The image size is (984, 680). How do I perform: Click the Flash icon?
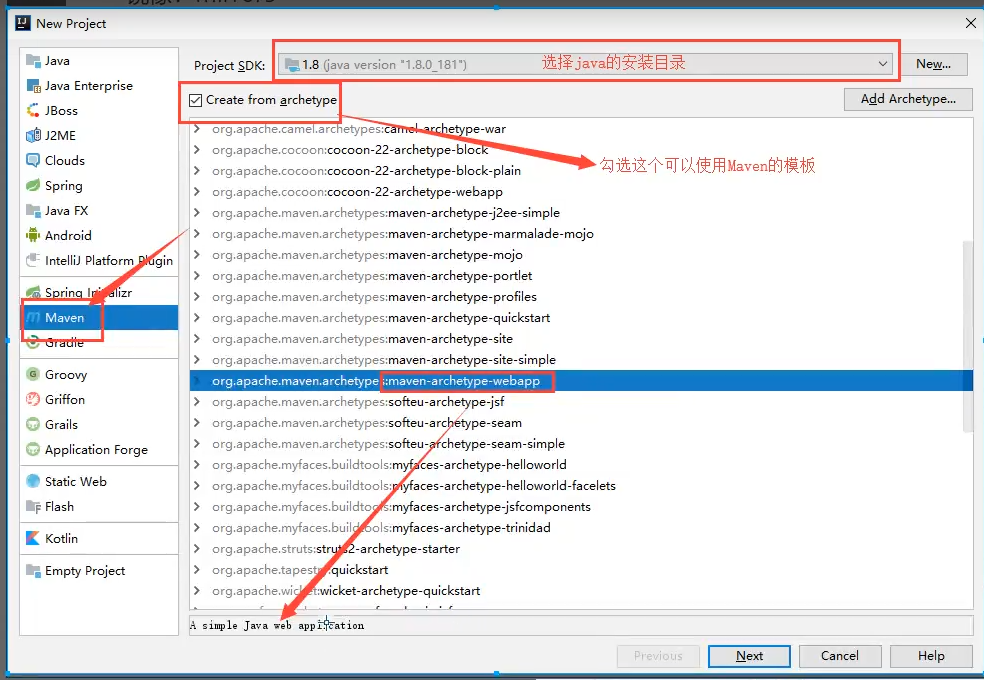click(x=33, y=506)
